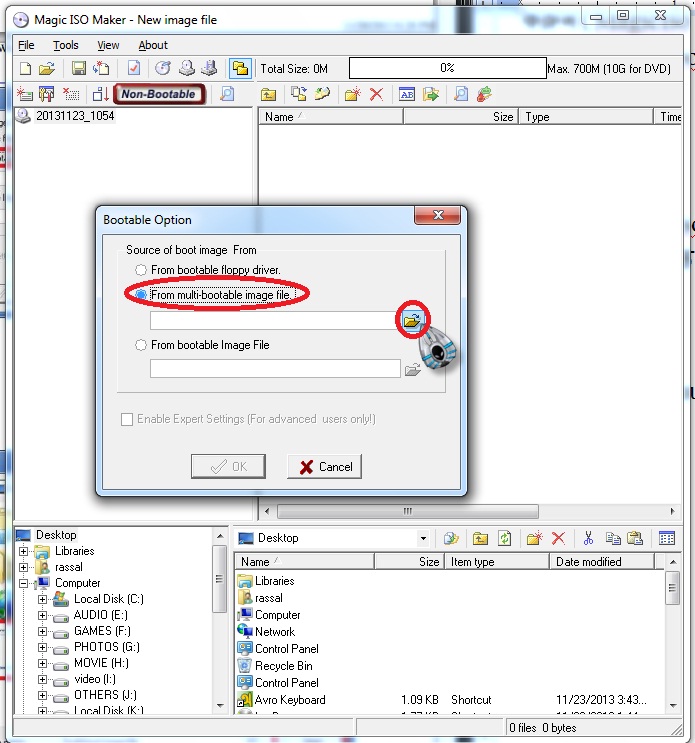Click the Cancel button in Bootable Option
Viewport: 695px width, 743px height.
click(325, 467)
